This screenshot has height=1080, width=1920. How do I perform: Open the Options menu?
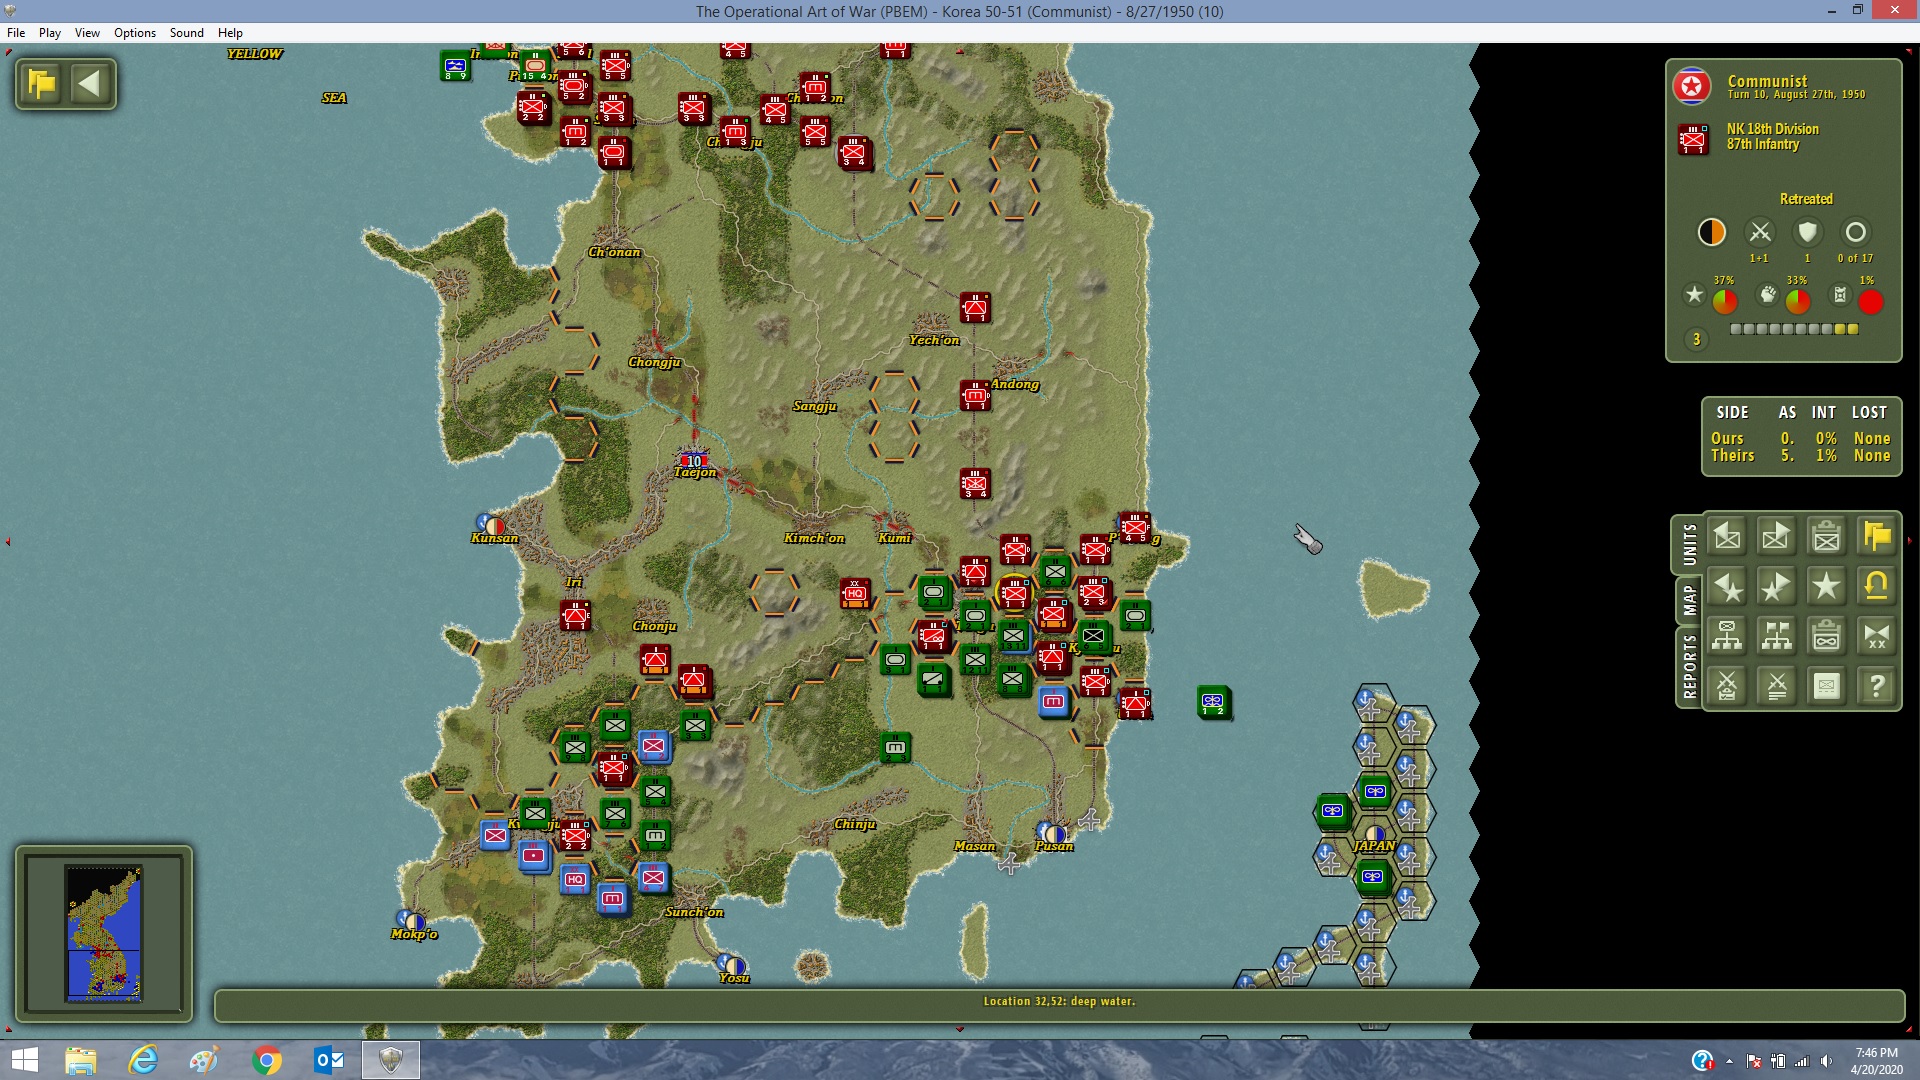pos(135,33)
